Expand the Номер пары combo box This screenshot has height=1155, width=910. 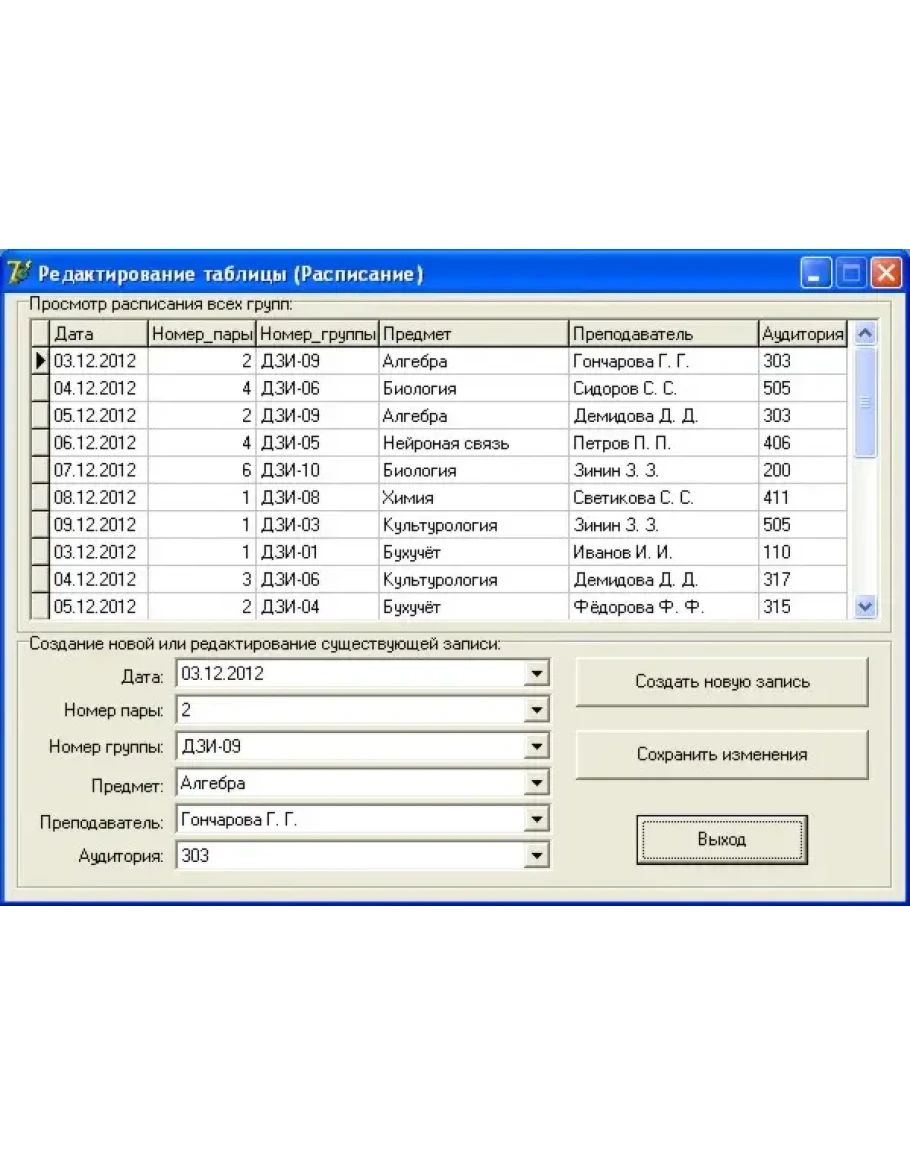538,710
